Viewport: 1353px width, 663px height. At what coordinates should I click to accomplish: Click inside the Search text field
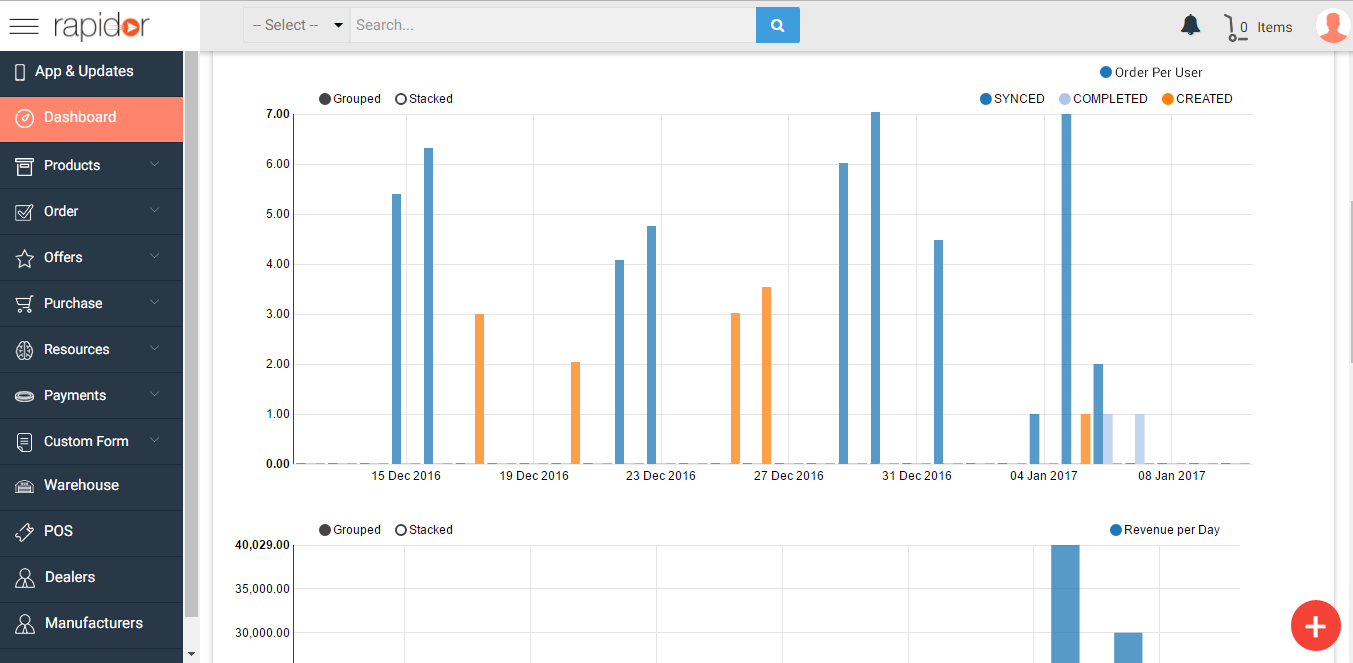click(x=552, y=25)
